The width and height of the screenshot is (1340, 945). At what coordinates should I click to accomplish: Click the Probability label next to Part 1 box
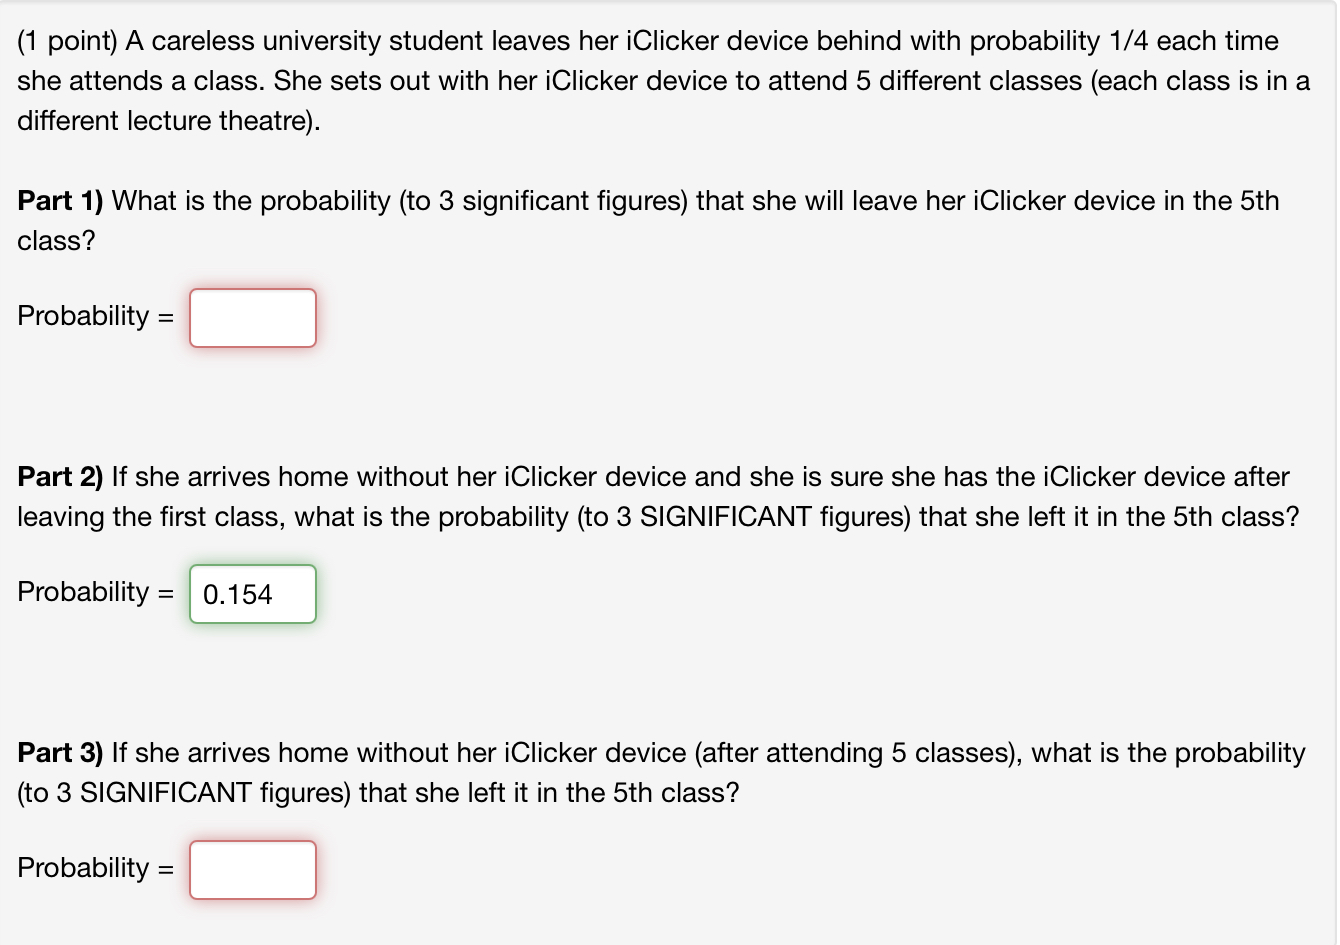pyautogui.click(x=85, y=317)
